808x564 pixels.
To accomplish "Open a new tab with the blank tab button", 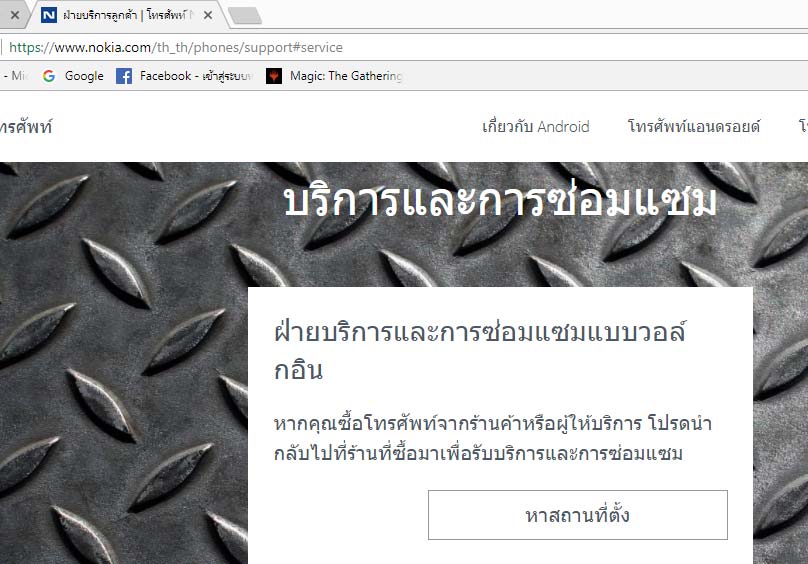I will pyautogui.click(x=245, y=15).
